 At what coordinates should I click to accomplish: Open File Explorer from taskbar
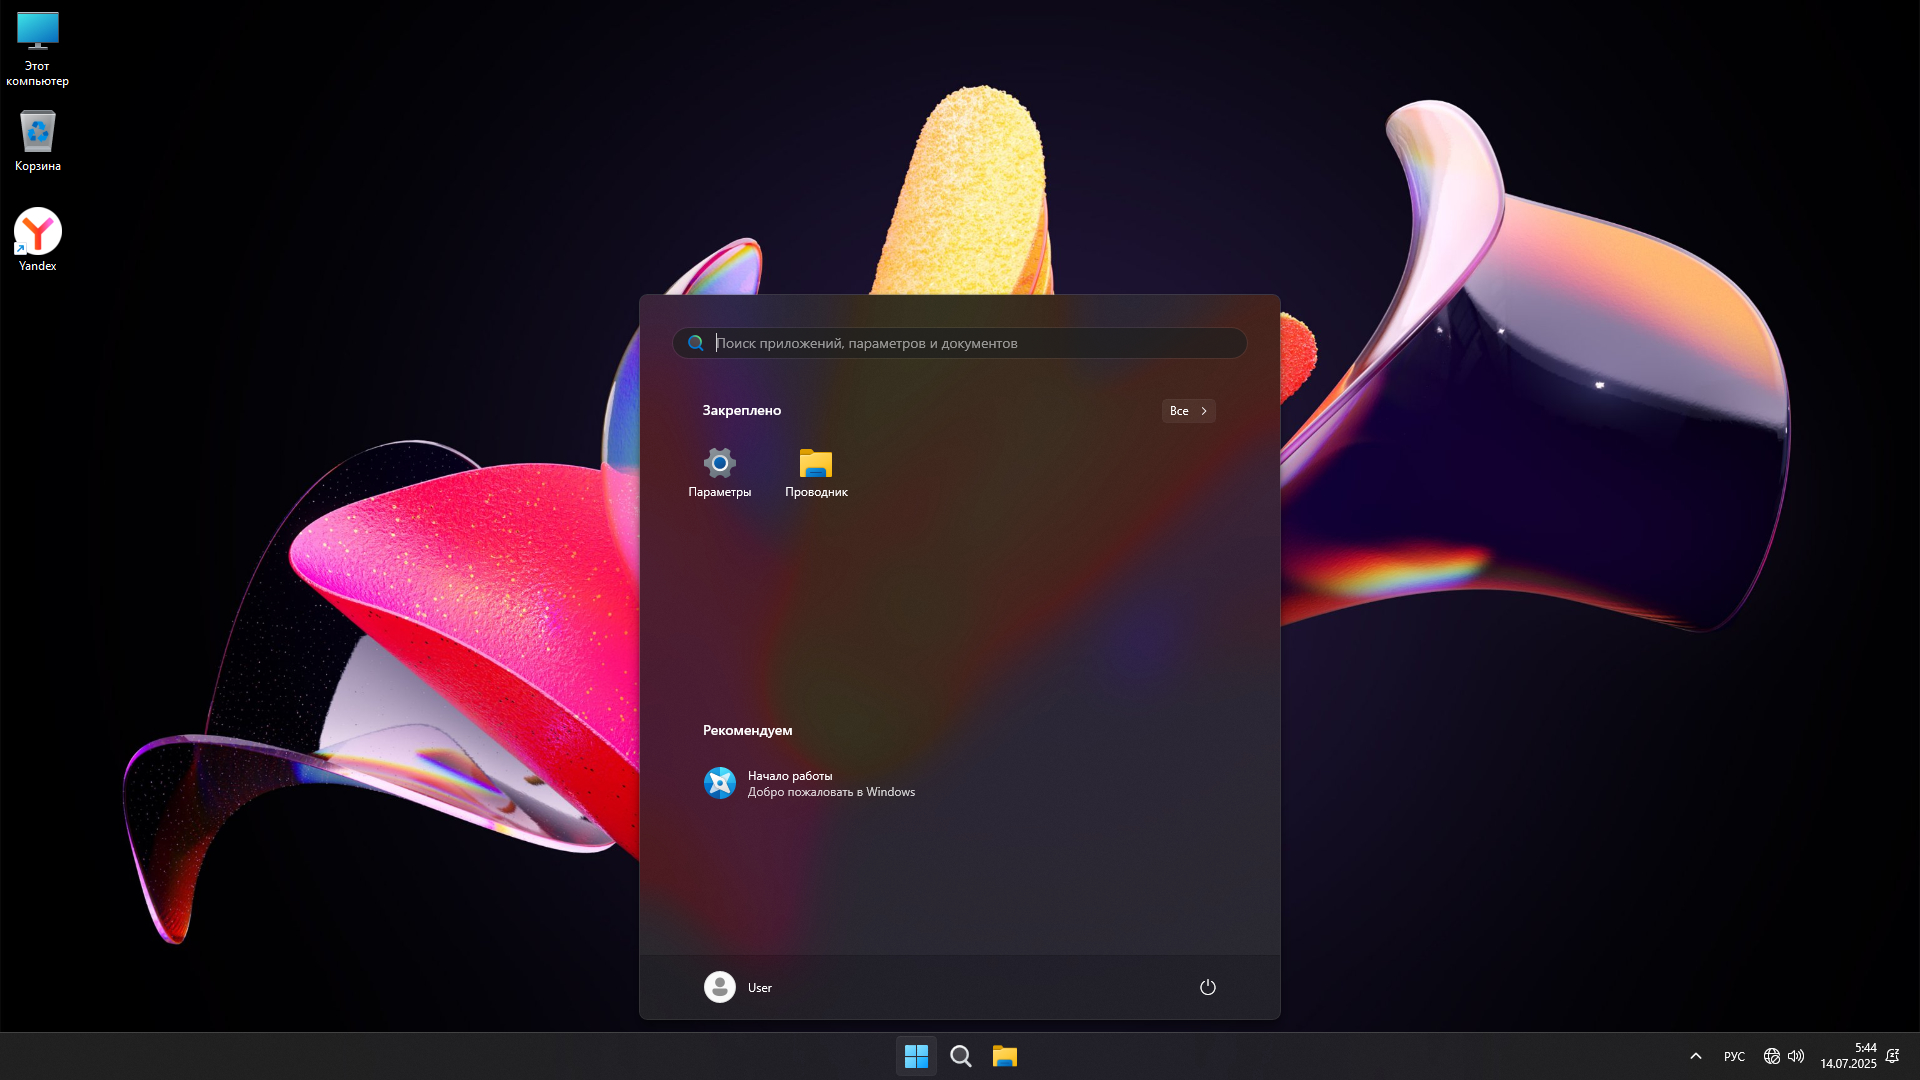click(x=1004, y=1056)
